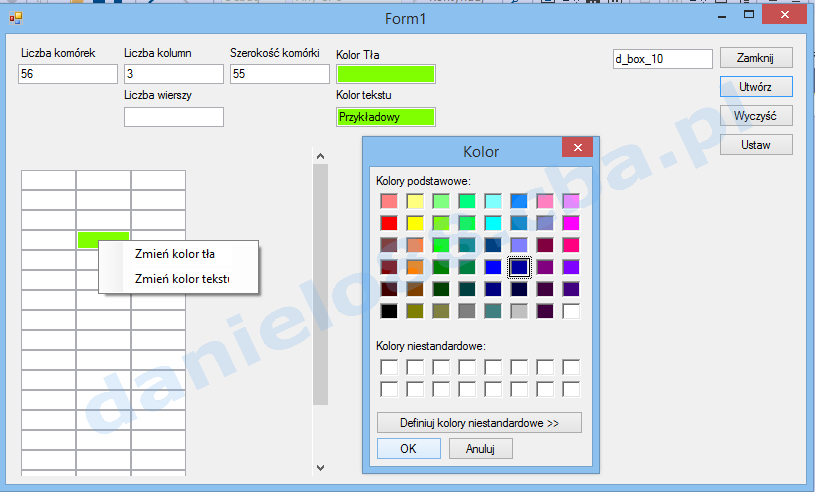
Task: Confirm the color with the OK button
Action: click(x=408, y=449)
